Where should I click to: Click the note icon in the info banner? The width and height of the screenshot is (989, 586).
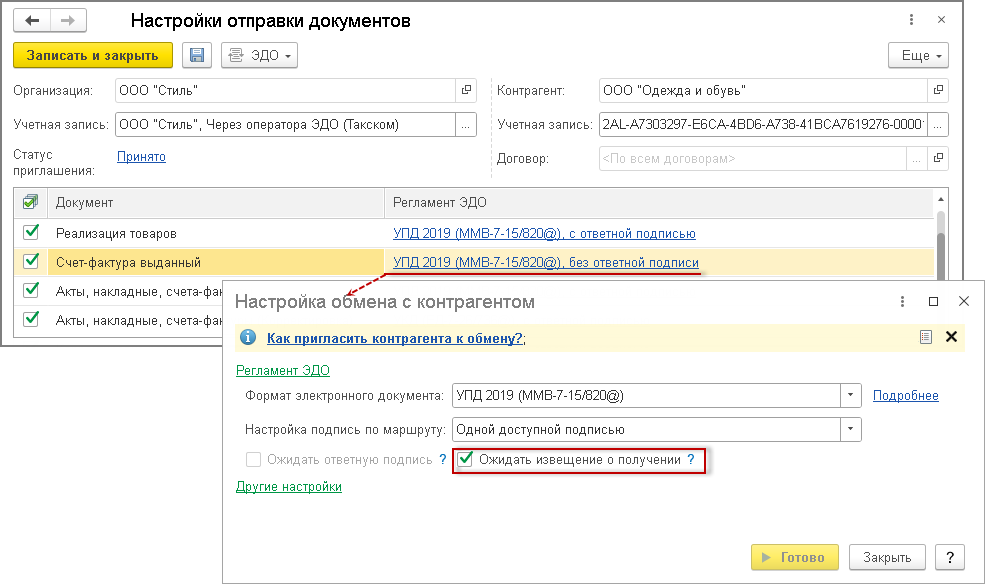click(x=926, y=338)
